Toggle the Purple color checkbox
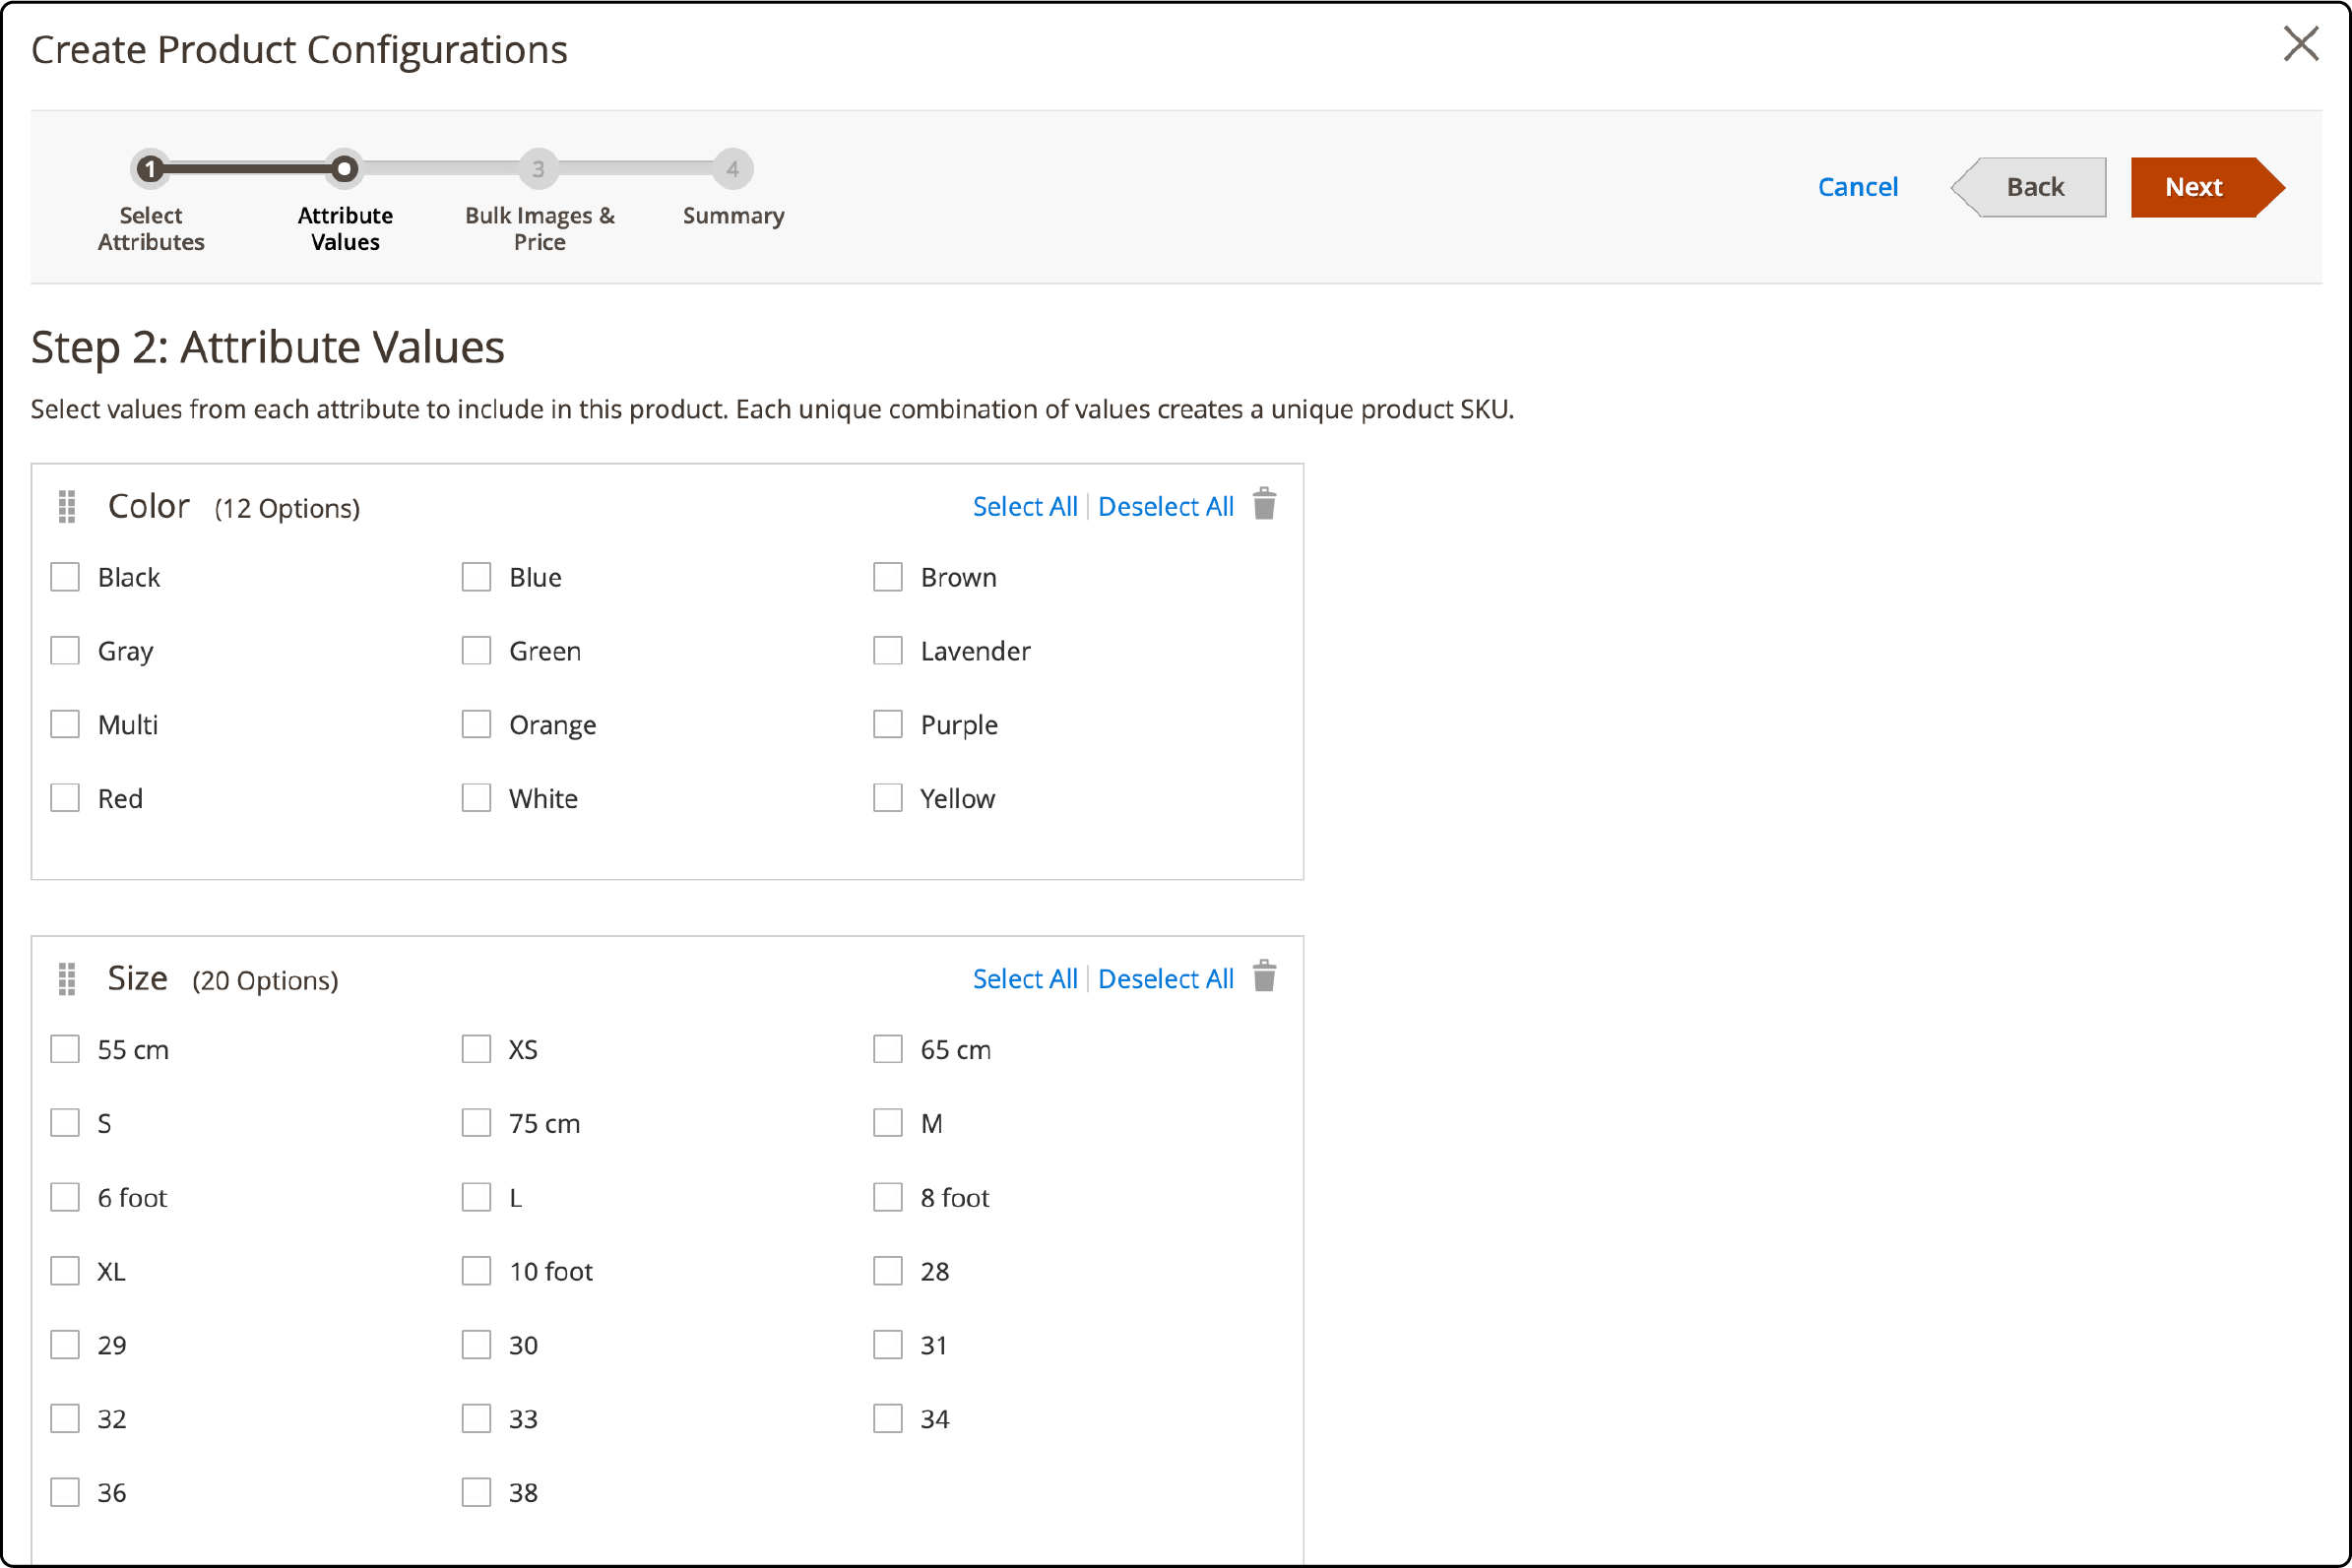2352x1568 pixels. pos(887,724)
